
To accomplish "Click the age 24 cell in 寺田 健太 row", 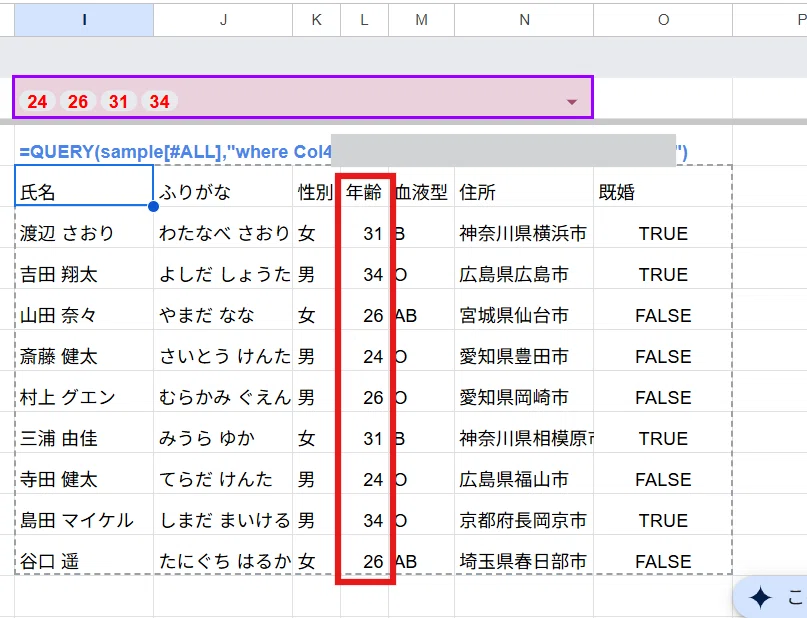I will point(364,473).
